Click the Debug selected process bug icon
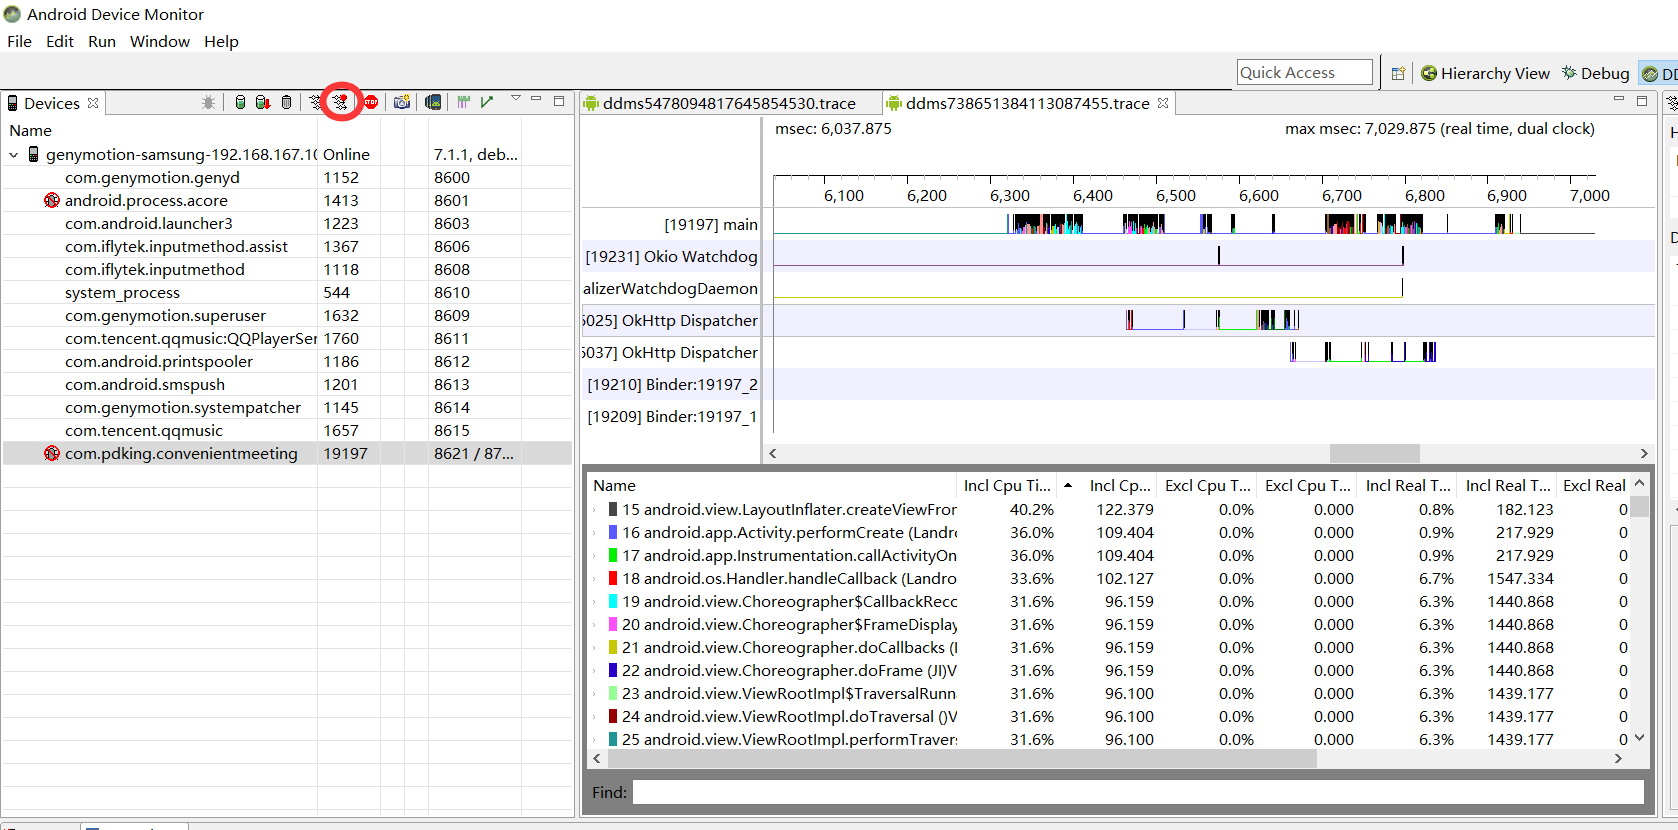Screen dimensions: 1678x830 (x=208, y=103)
